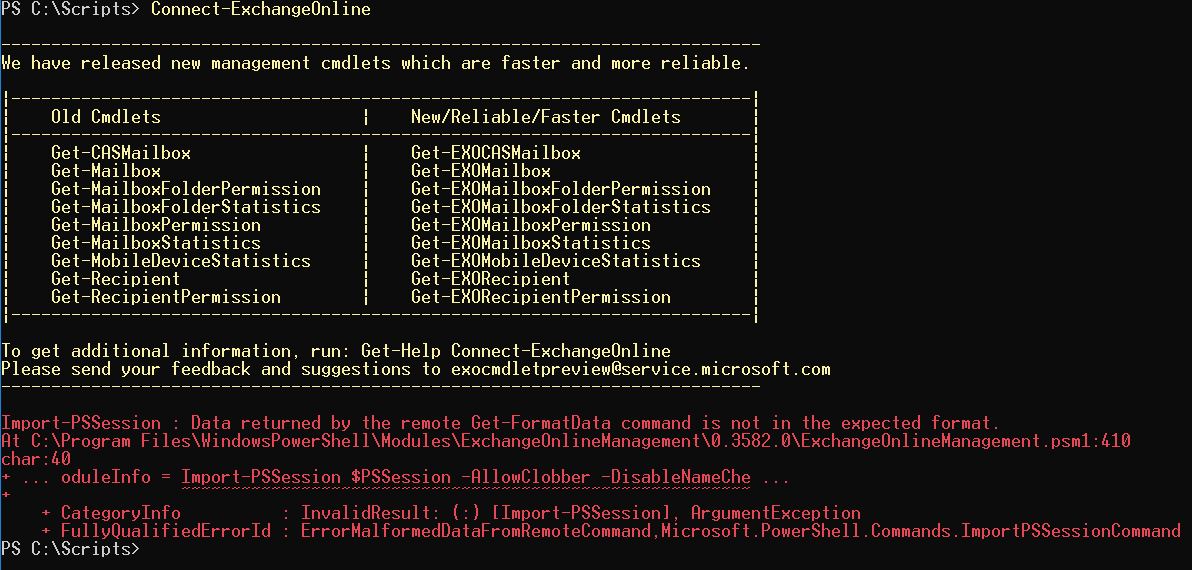Click the Old Cmdlets column header
The image size is (1192, 570).
[x=106, y=117]
